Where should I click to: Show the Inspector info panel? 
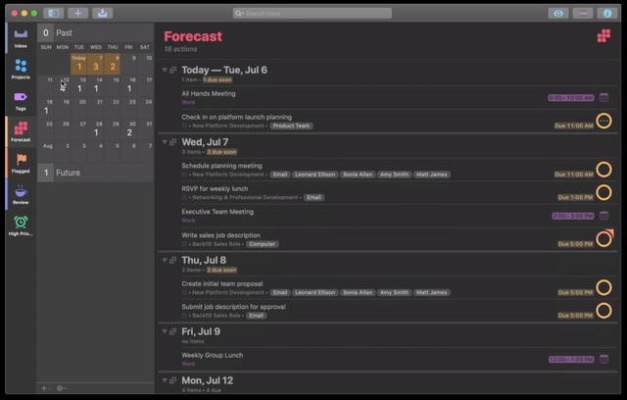(607, 13)
